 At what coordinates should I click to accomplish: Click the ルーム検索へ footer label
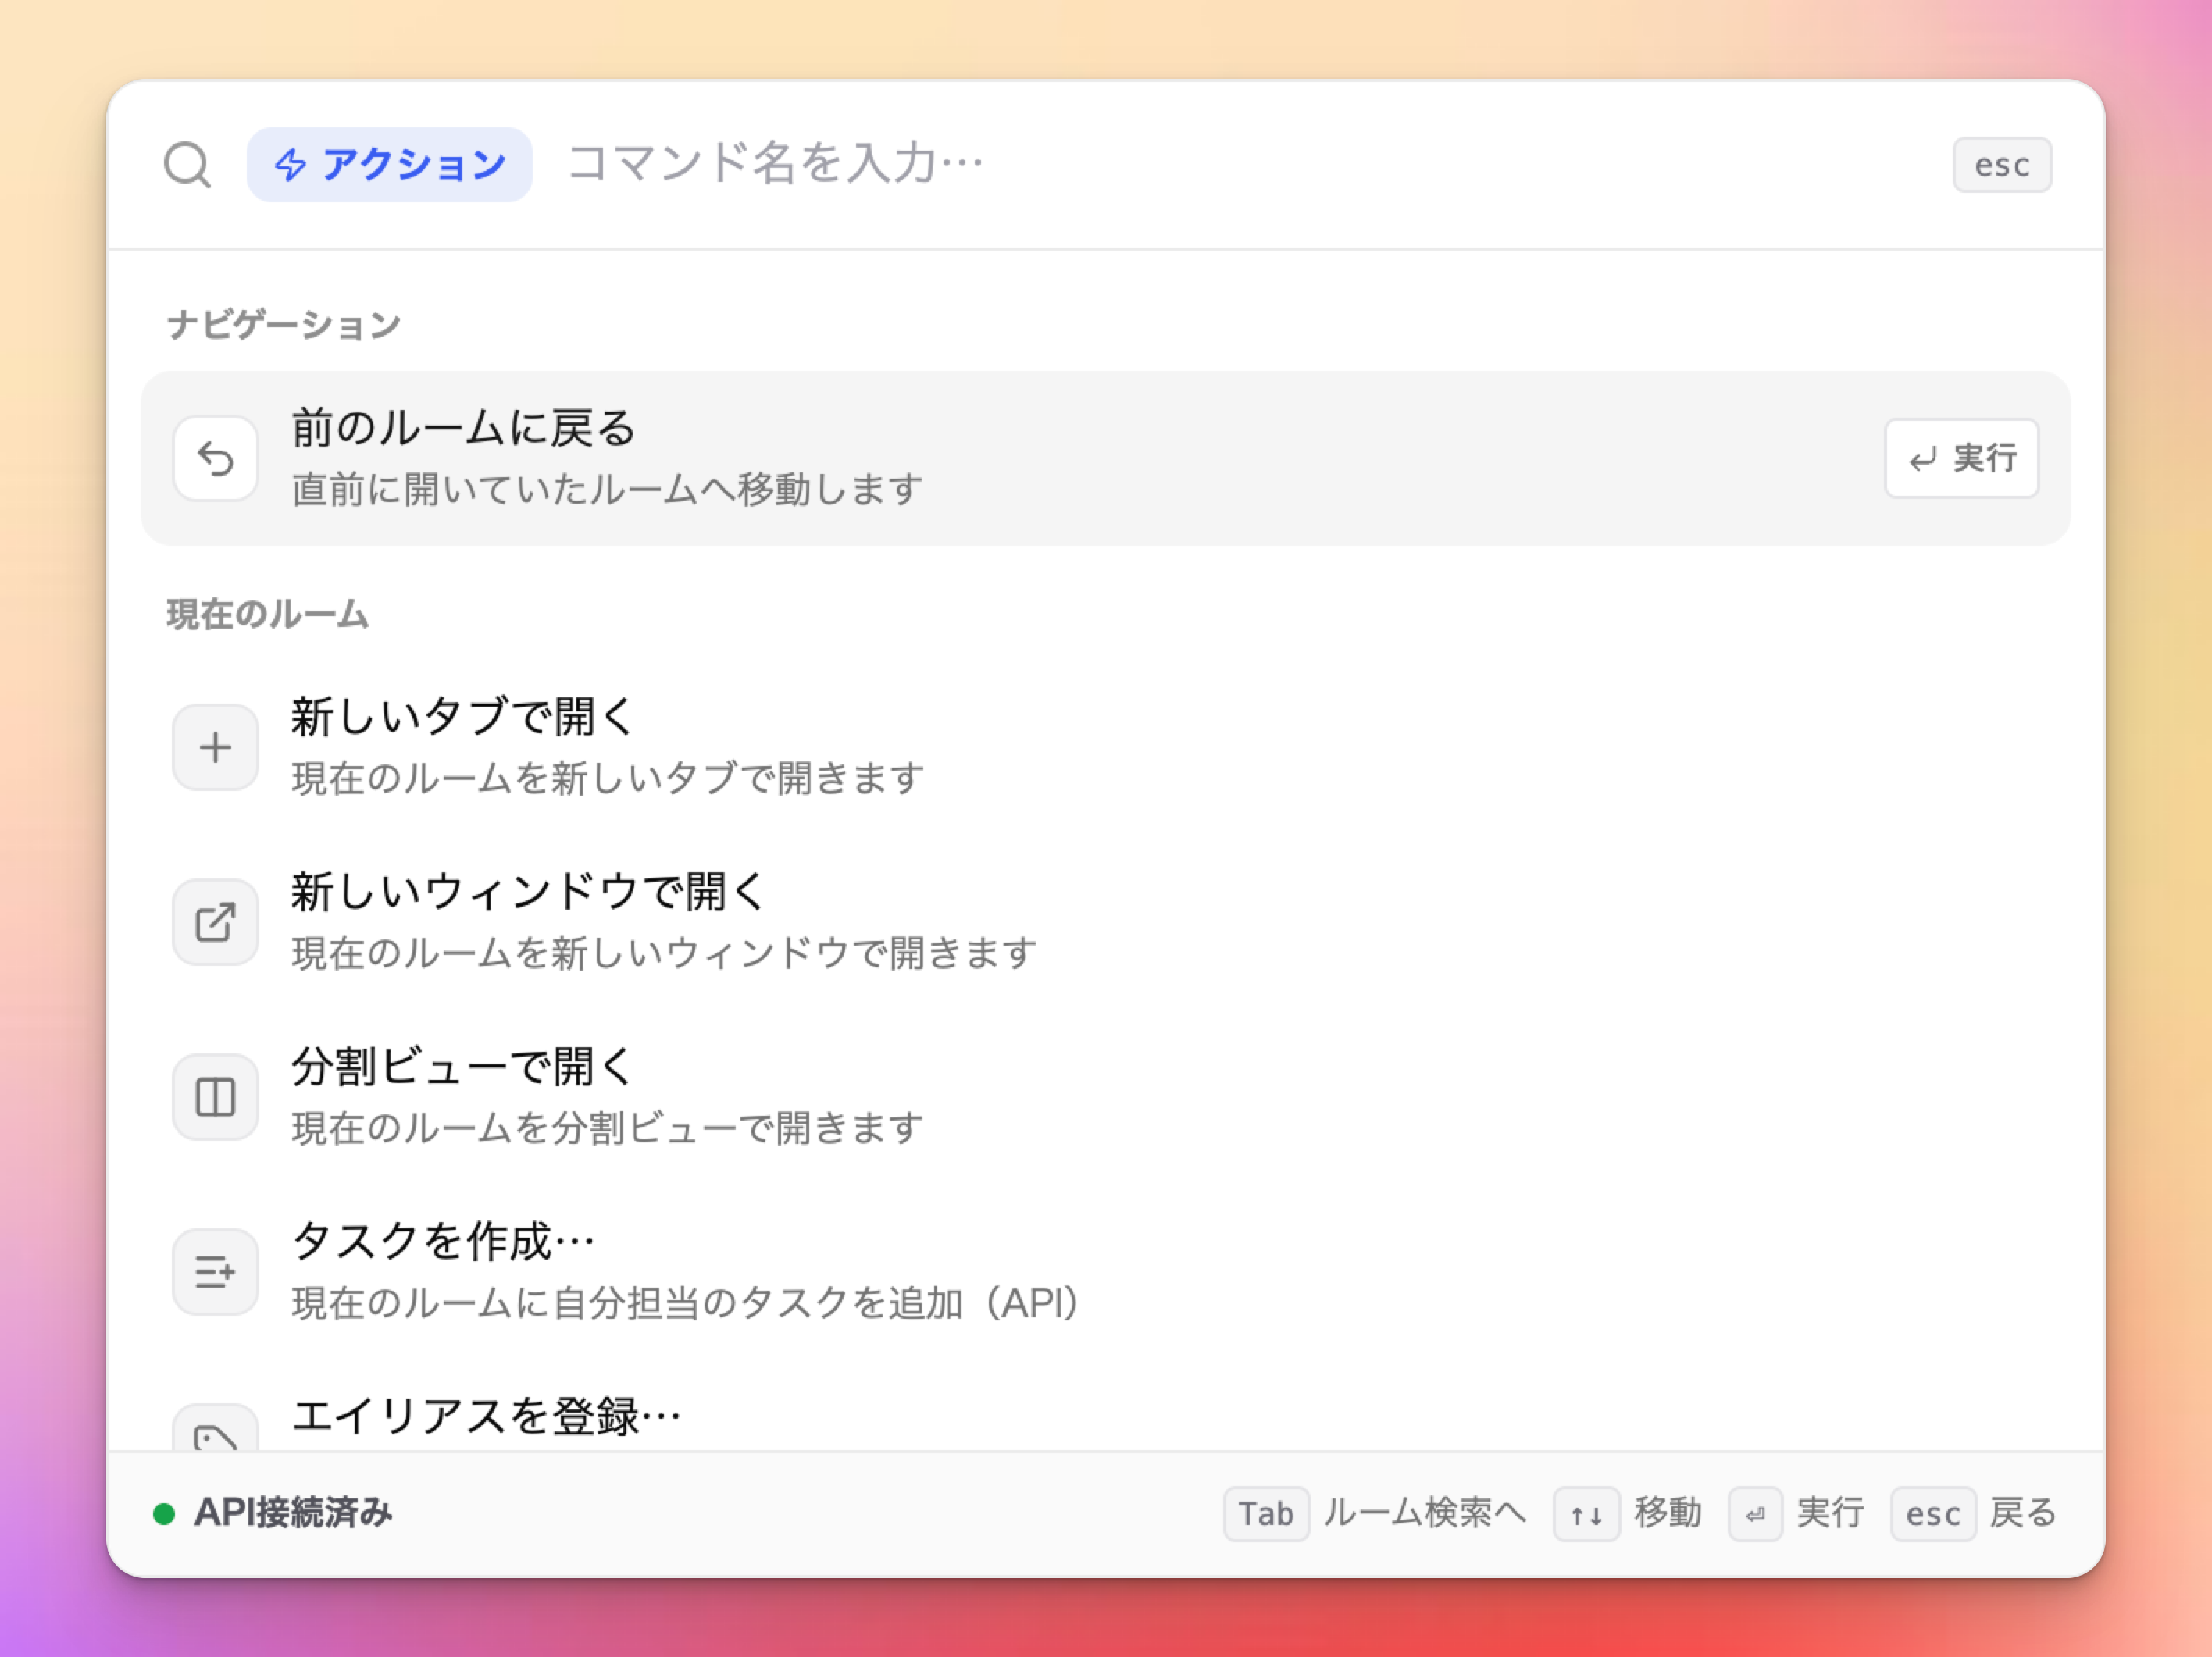point(1424,1513)
